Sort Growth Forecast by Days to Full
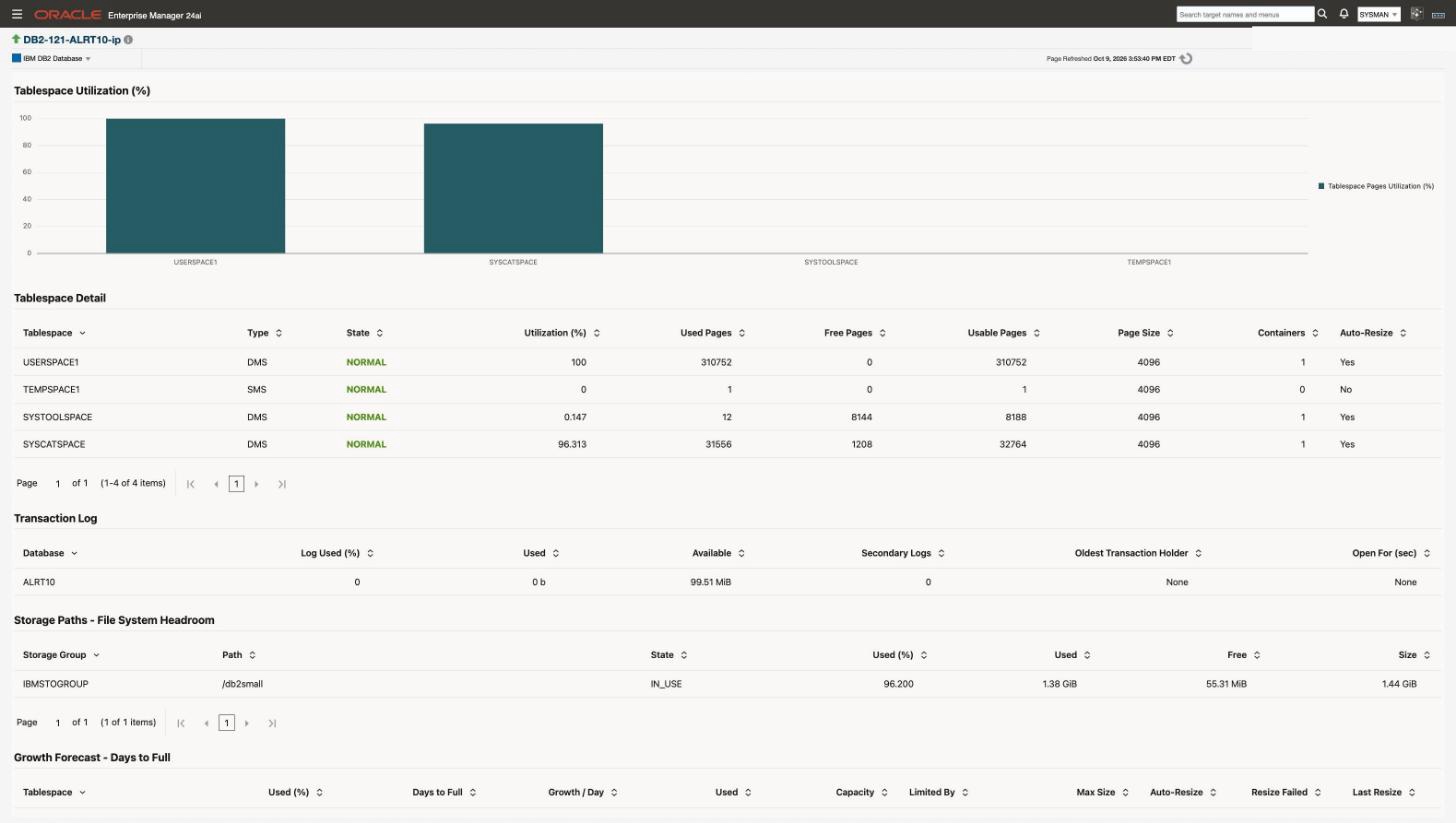 tap(473, 793)
